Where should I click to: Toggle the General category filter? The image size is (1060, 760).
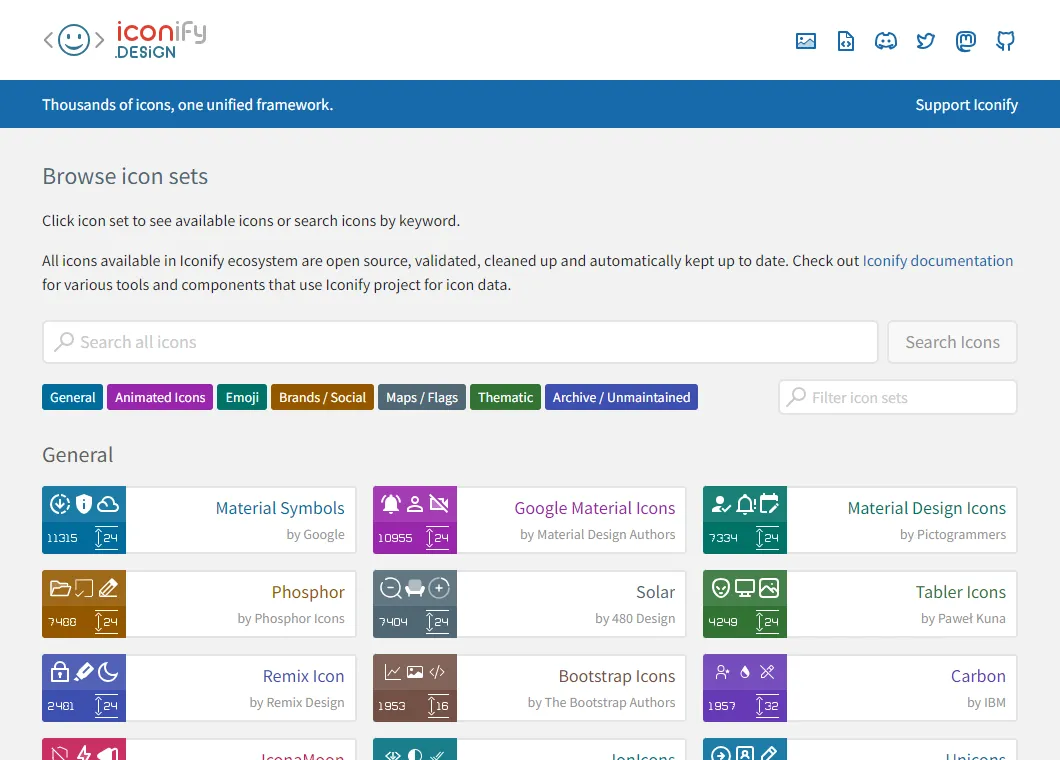73,397
